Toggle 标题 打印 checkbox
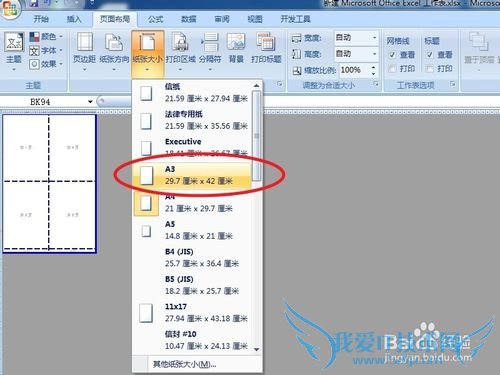This screenshot has height=375, width=500. pyautogui.click(x=430, y=69)
